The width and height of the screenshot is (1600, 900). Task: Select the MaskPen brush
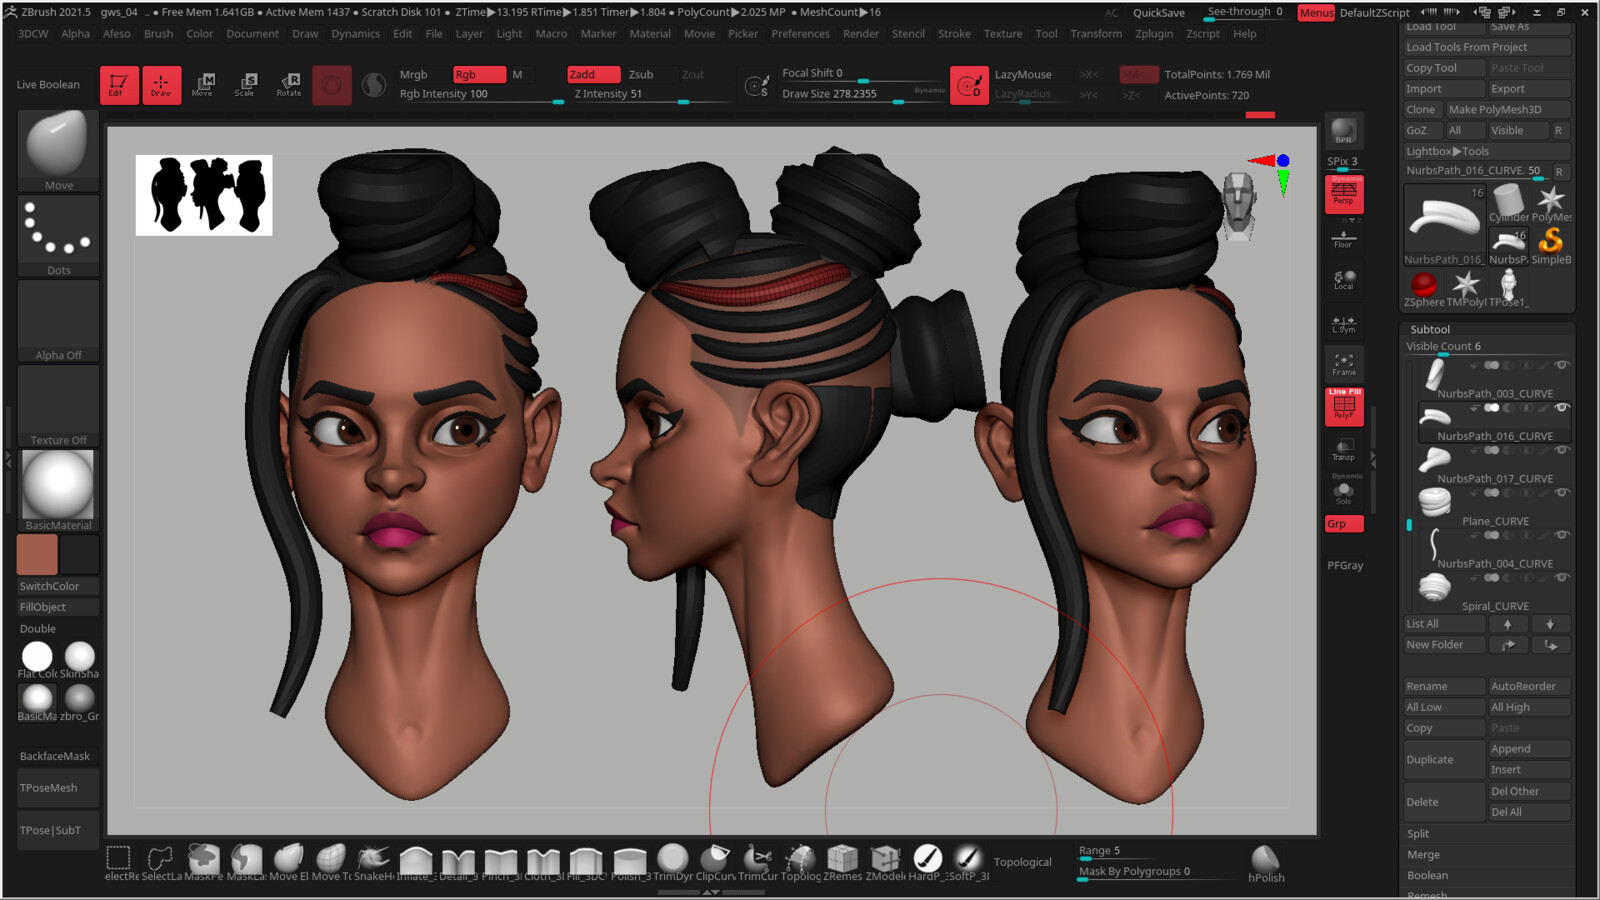(203, 862)
